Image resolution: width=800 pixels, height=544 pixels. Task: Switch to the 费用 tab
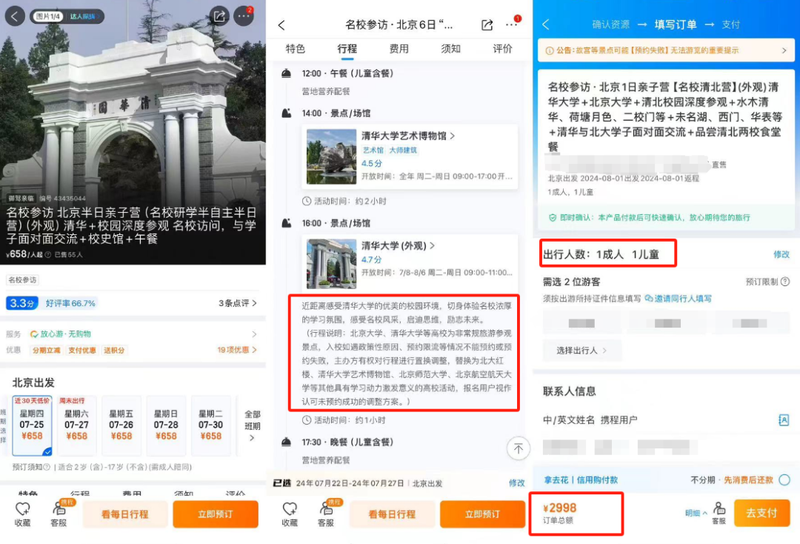[399, 48]
